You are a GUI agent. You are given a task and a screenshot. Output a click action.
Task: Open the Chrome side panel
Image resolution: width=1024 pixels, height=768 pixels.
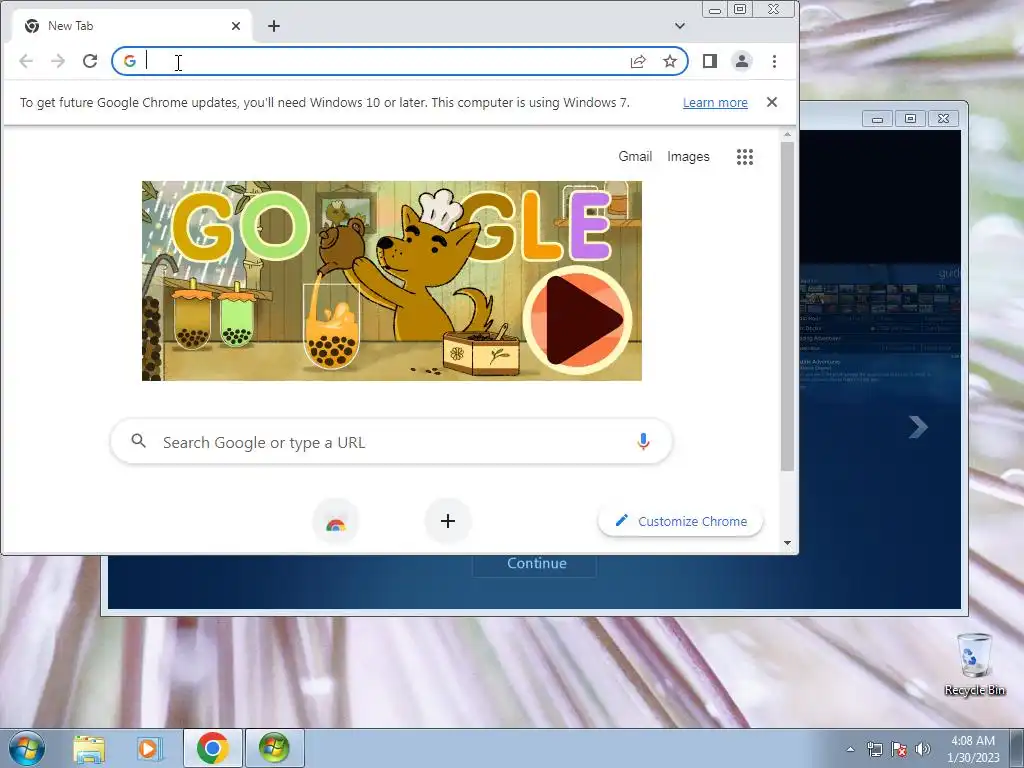coord(710,61)
